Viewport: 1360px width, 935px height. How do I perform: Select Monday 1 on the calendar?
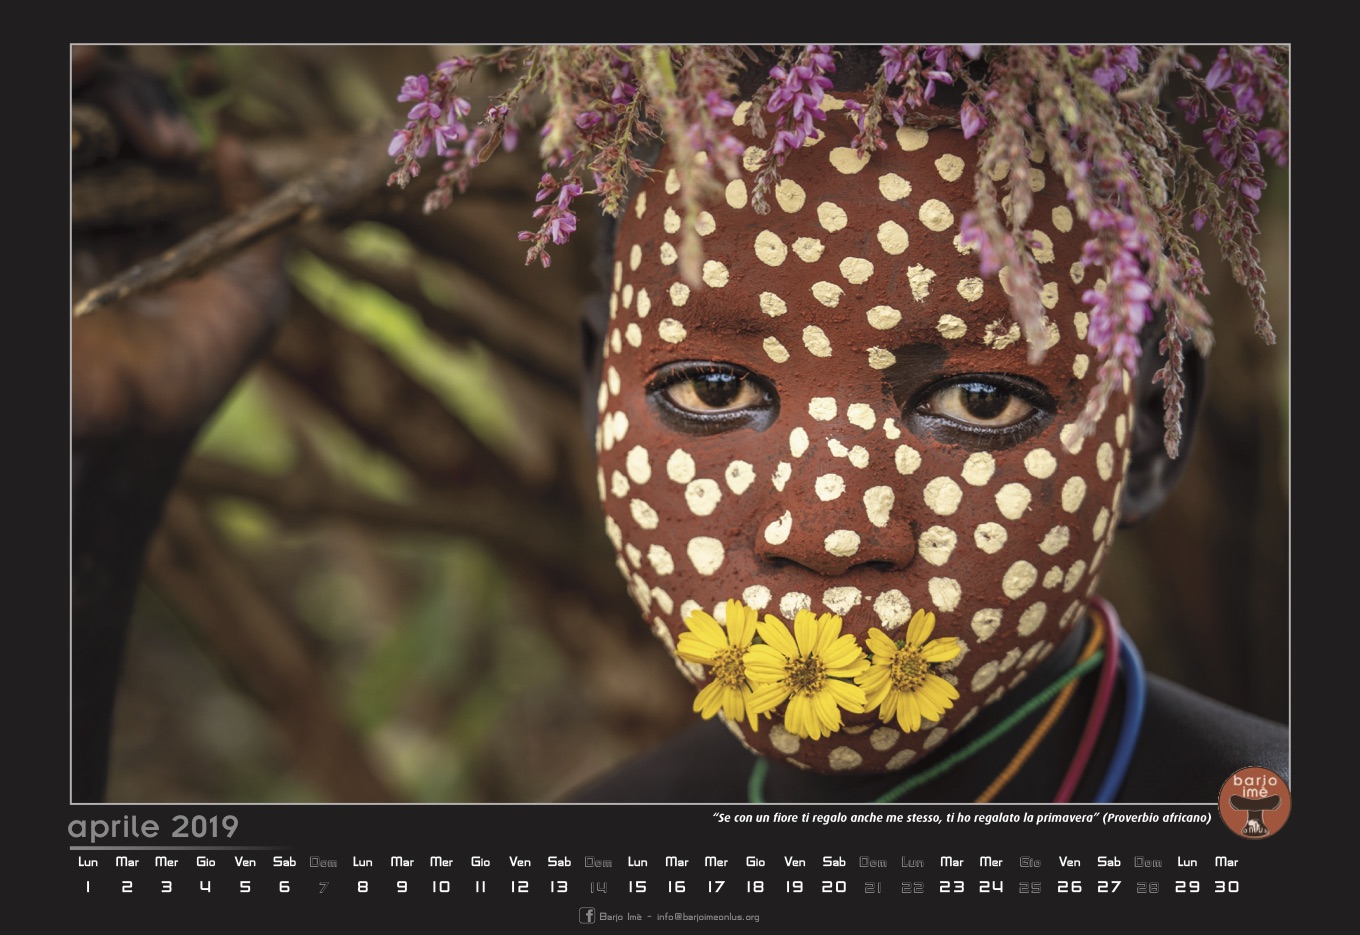88,886
